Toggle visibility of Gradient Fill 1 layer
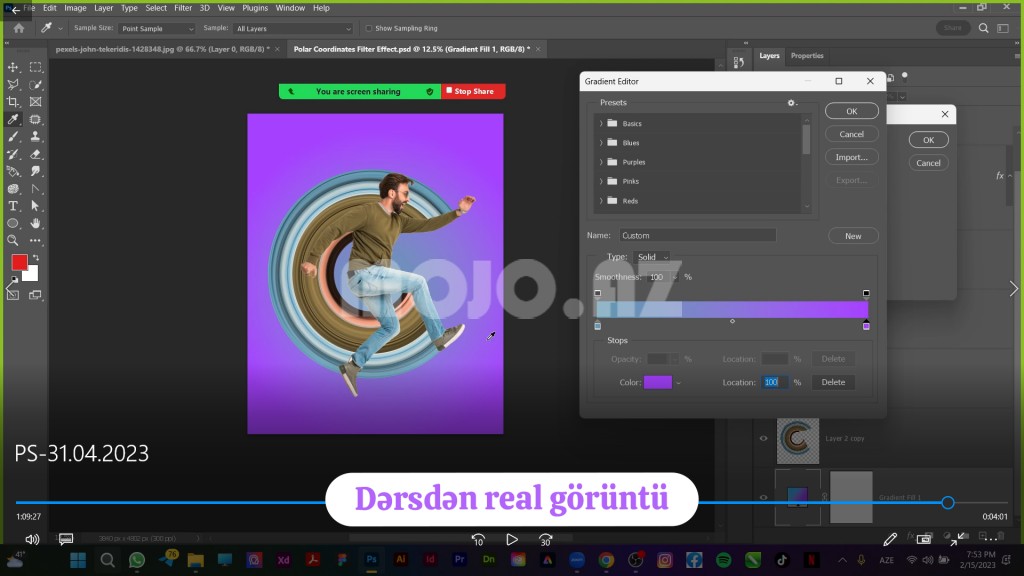Image resolution: width=1024 pixels, height=576 pixels. coord(763,497)
